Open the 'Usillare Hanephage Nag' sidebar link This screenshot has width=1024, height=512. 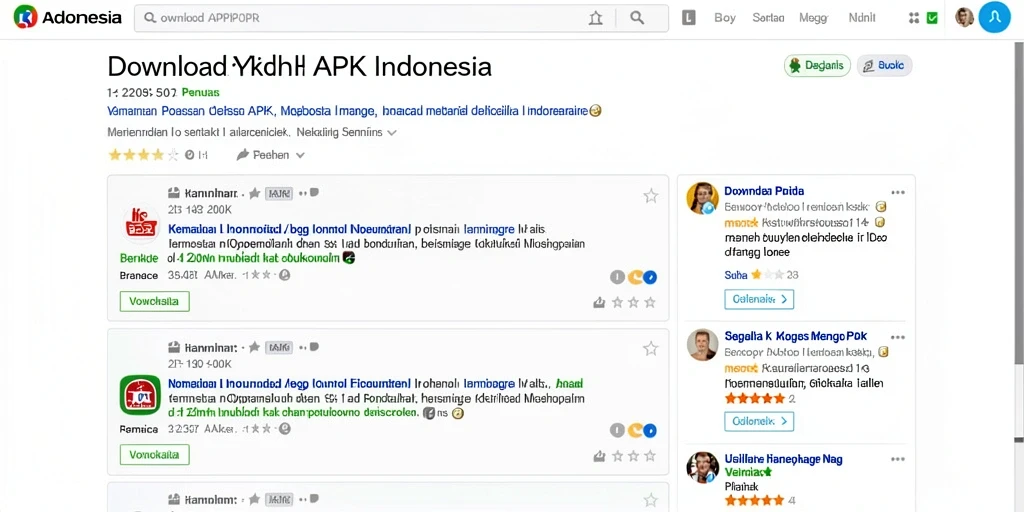(784, 459)
